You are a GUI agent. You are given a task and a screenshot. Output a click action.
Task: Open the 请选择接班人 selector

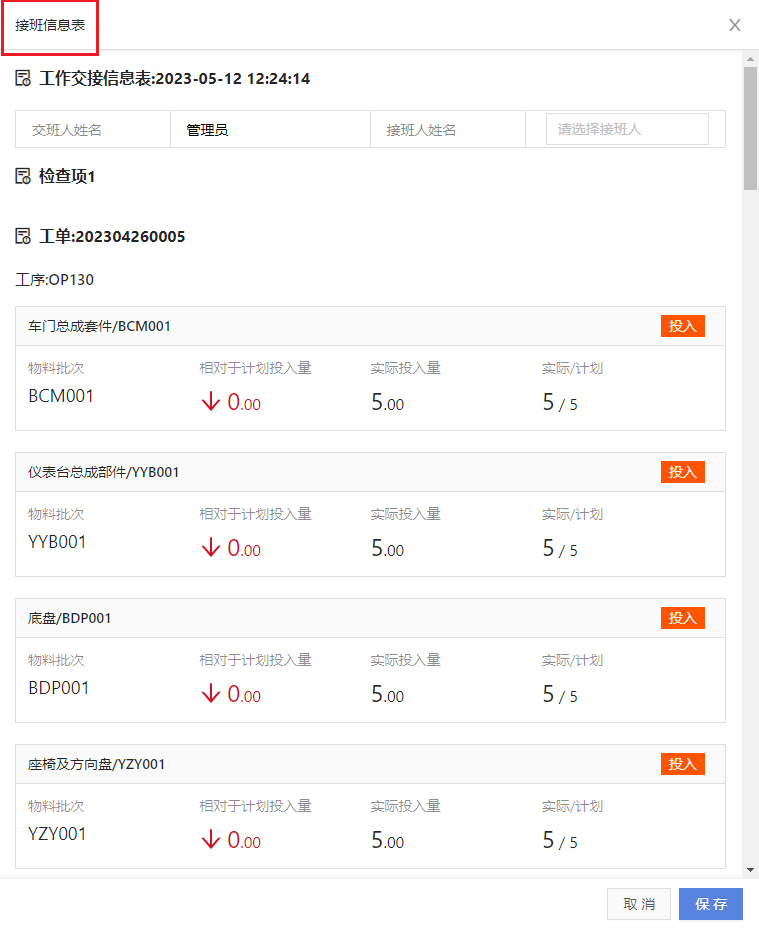(627, 129)
